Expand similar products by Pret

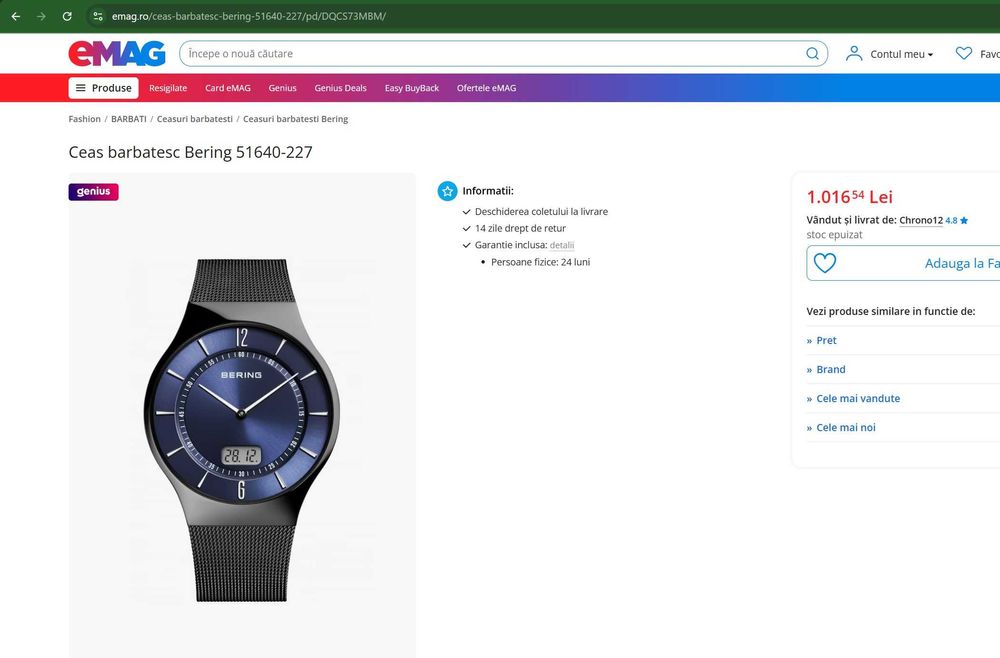pyautogui.click(x=826, y=340)
